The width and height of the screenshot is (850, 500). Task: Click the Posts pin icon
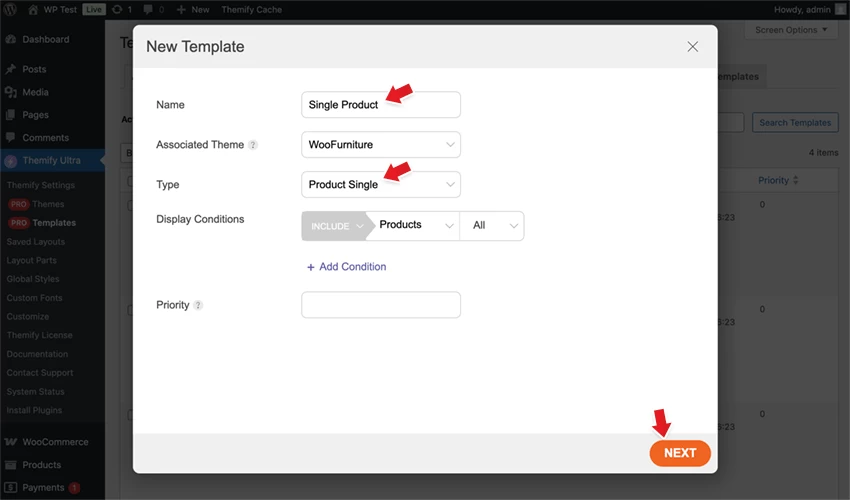click(x=10, y=69)
